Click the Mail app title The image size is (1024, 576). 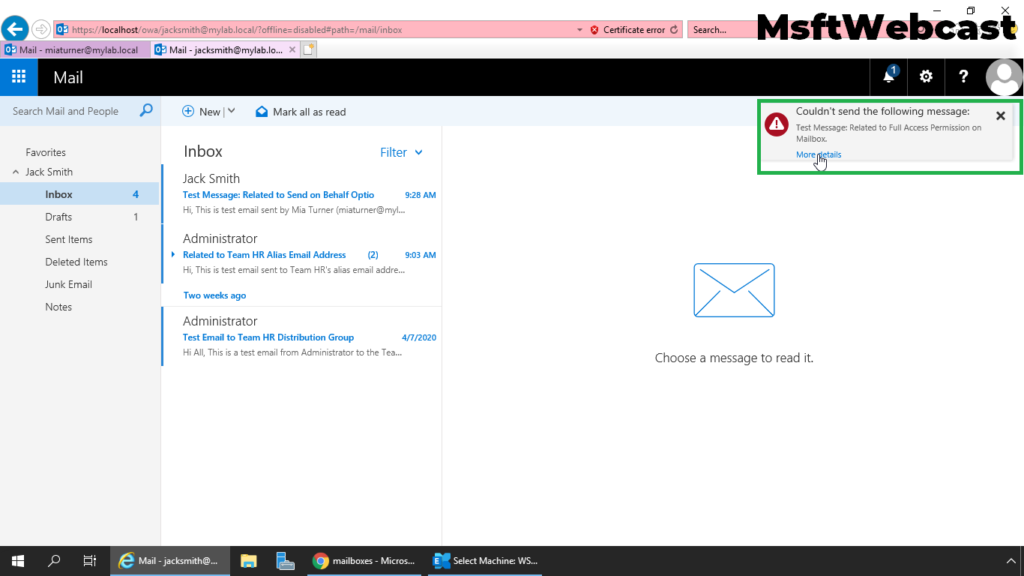click(68, 77)
